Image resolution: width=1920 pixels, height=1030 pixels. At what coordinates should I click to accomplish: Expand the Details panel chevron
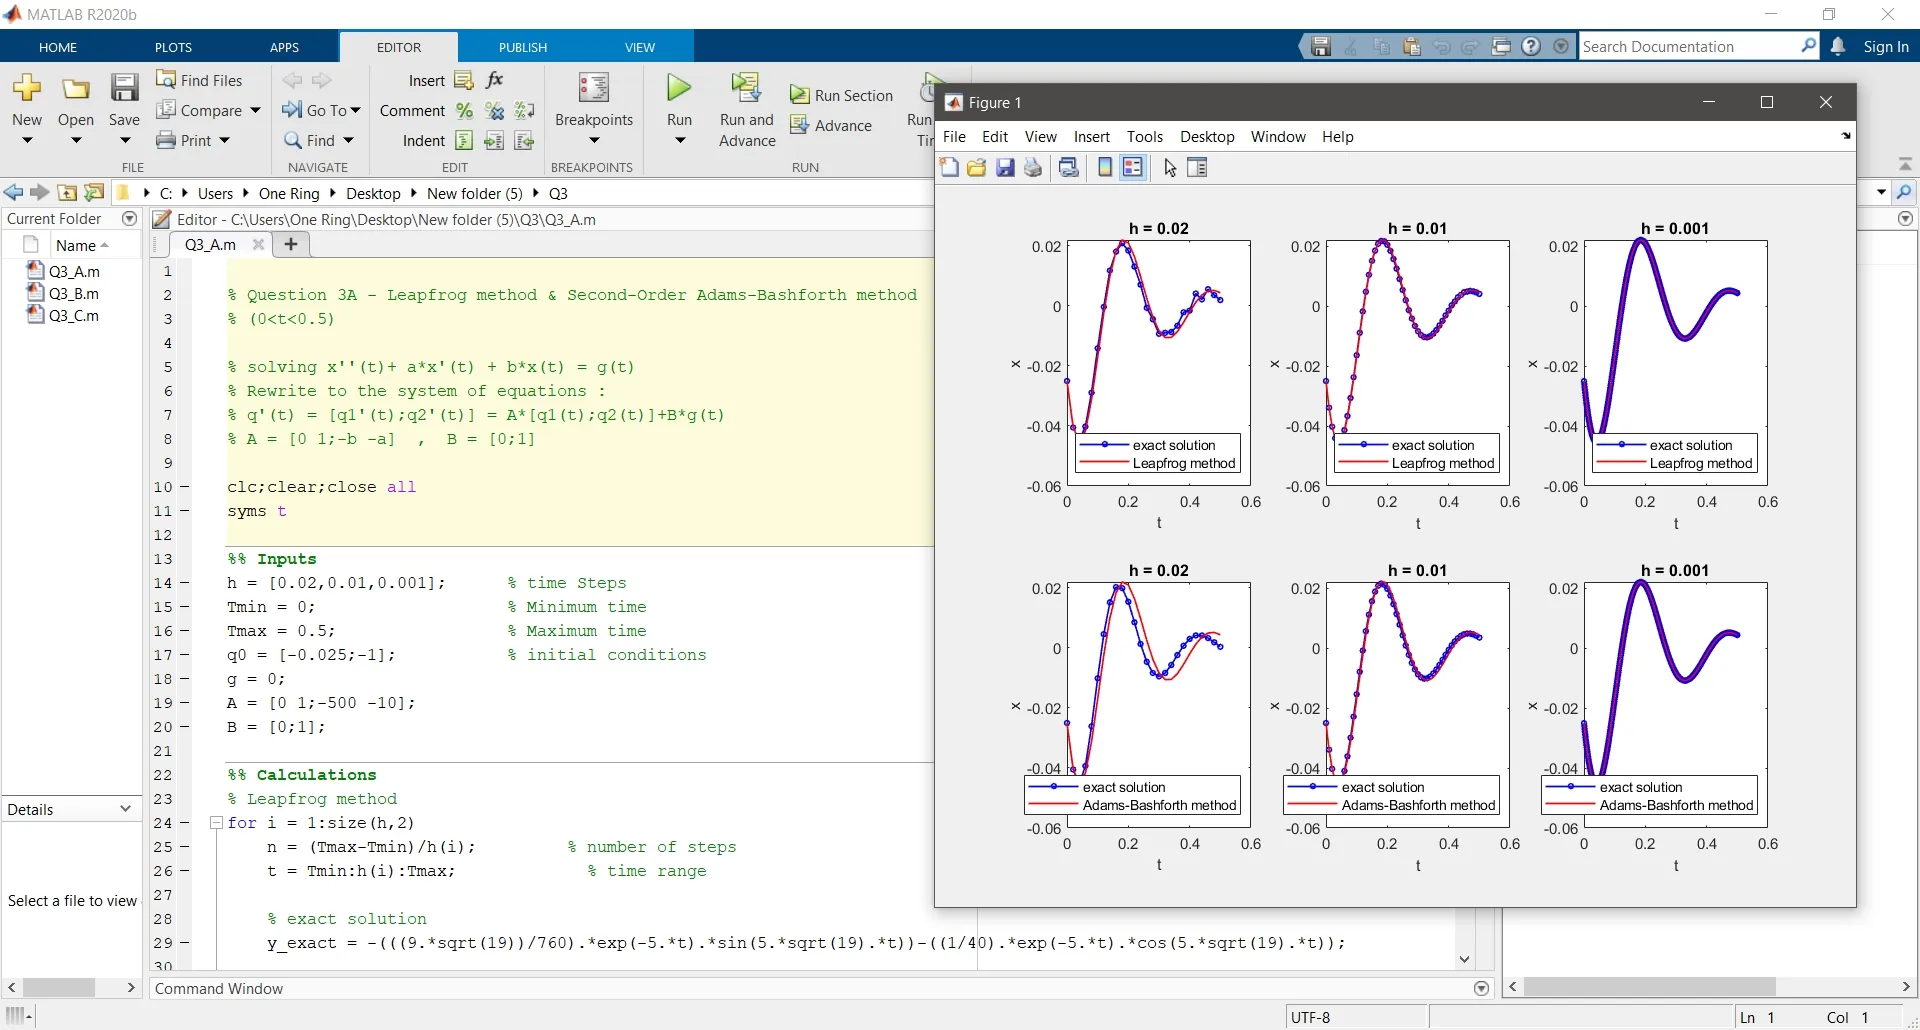tap(125, 809)
